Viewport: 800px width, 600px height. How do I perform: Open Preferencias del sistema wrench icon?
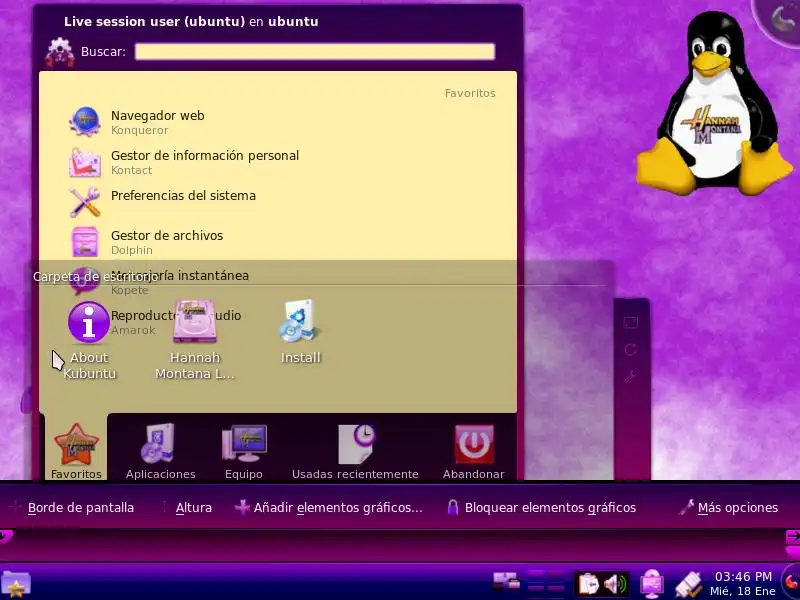(85, 202)
